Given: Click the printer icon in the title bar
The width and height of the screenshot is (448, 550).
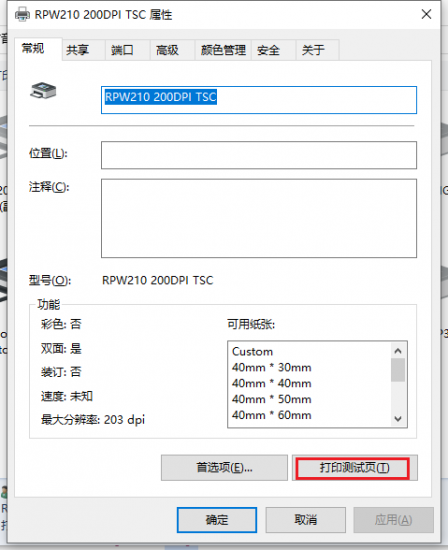Looking at the screenshot, I should [22, 14].
